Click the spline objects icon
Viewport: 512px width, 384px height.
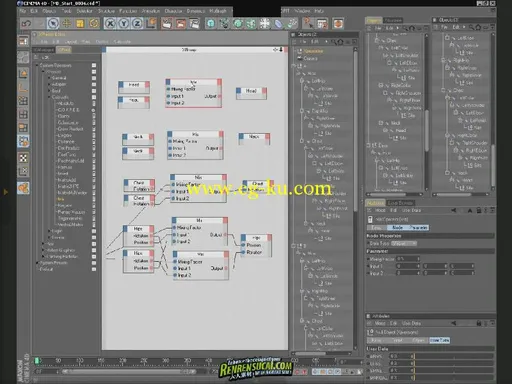[x=224, y=23]
